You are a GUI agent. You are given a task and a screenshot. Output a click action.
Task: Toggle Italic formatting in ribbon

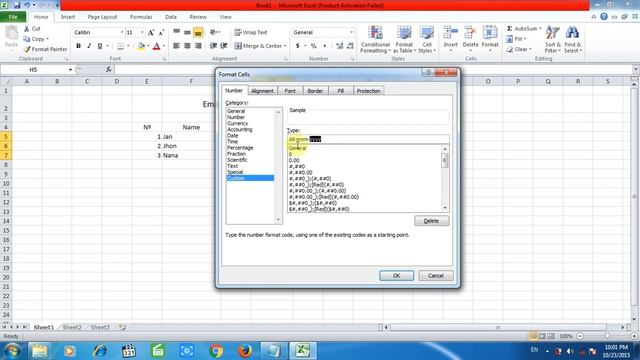(89, 46)
